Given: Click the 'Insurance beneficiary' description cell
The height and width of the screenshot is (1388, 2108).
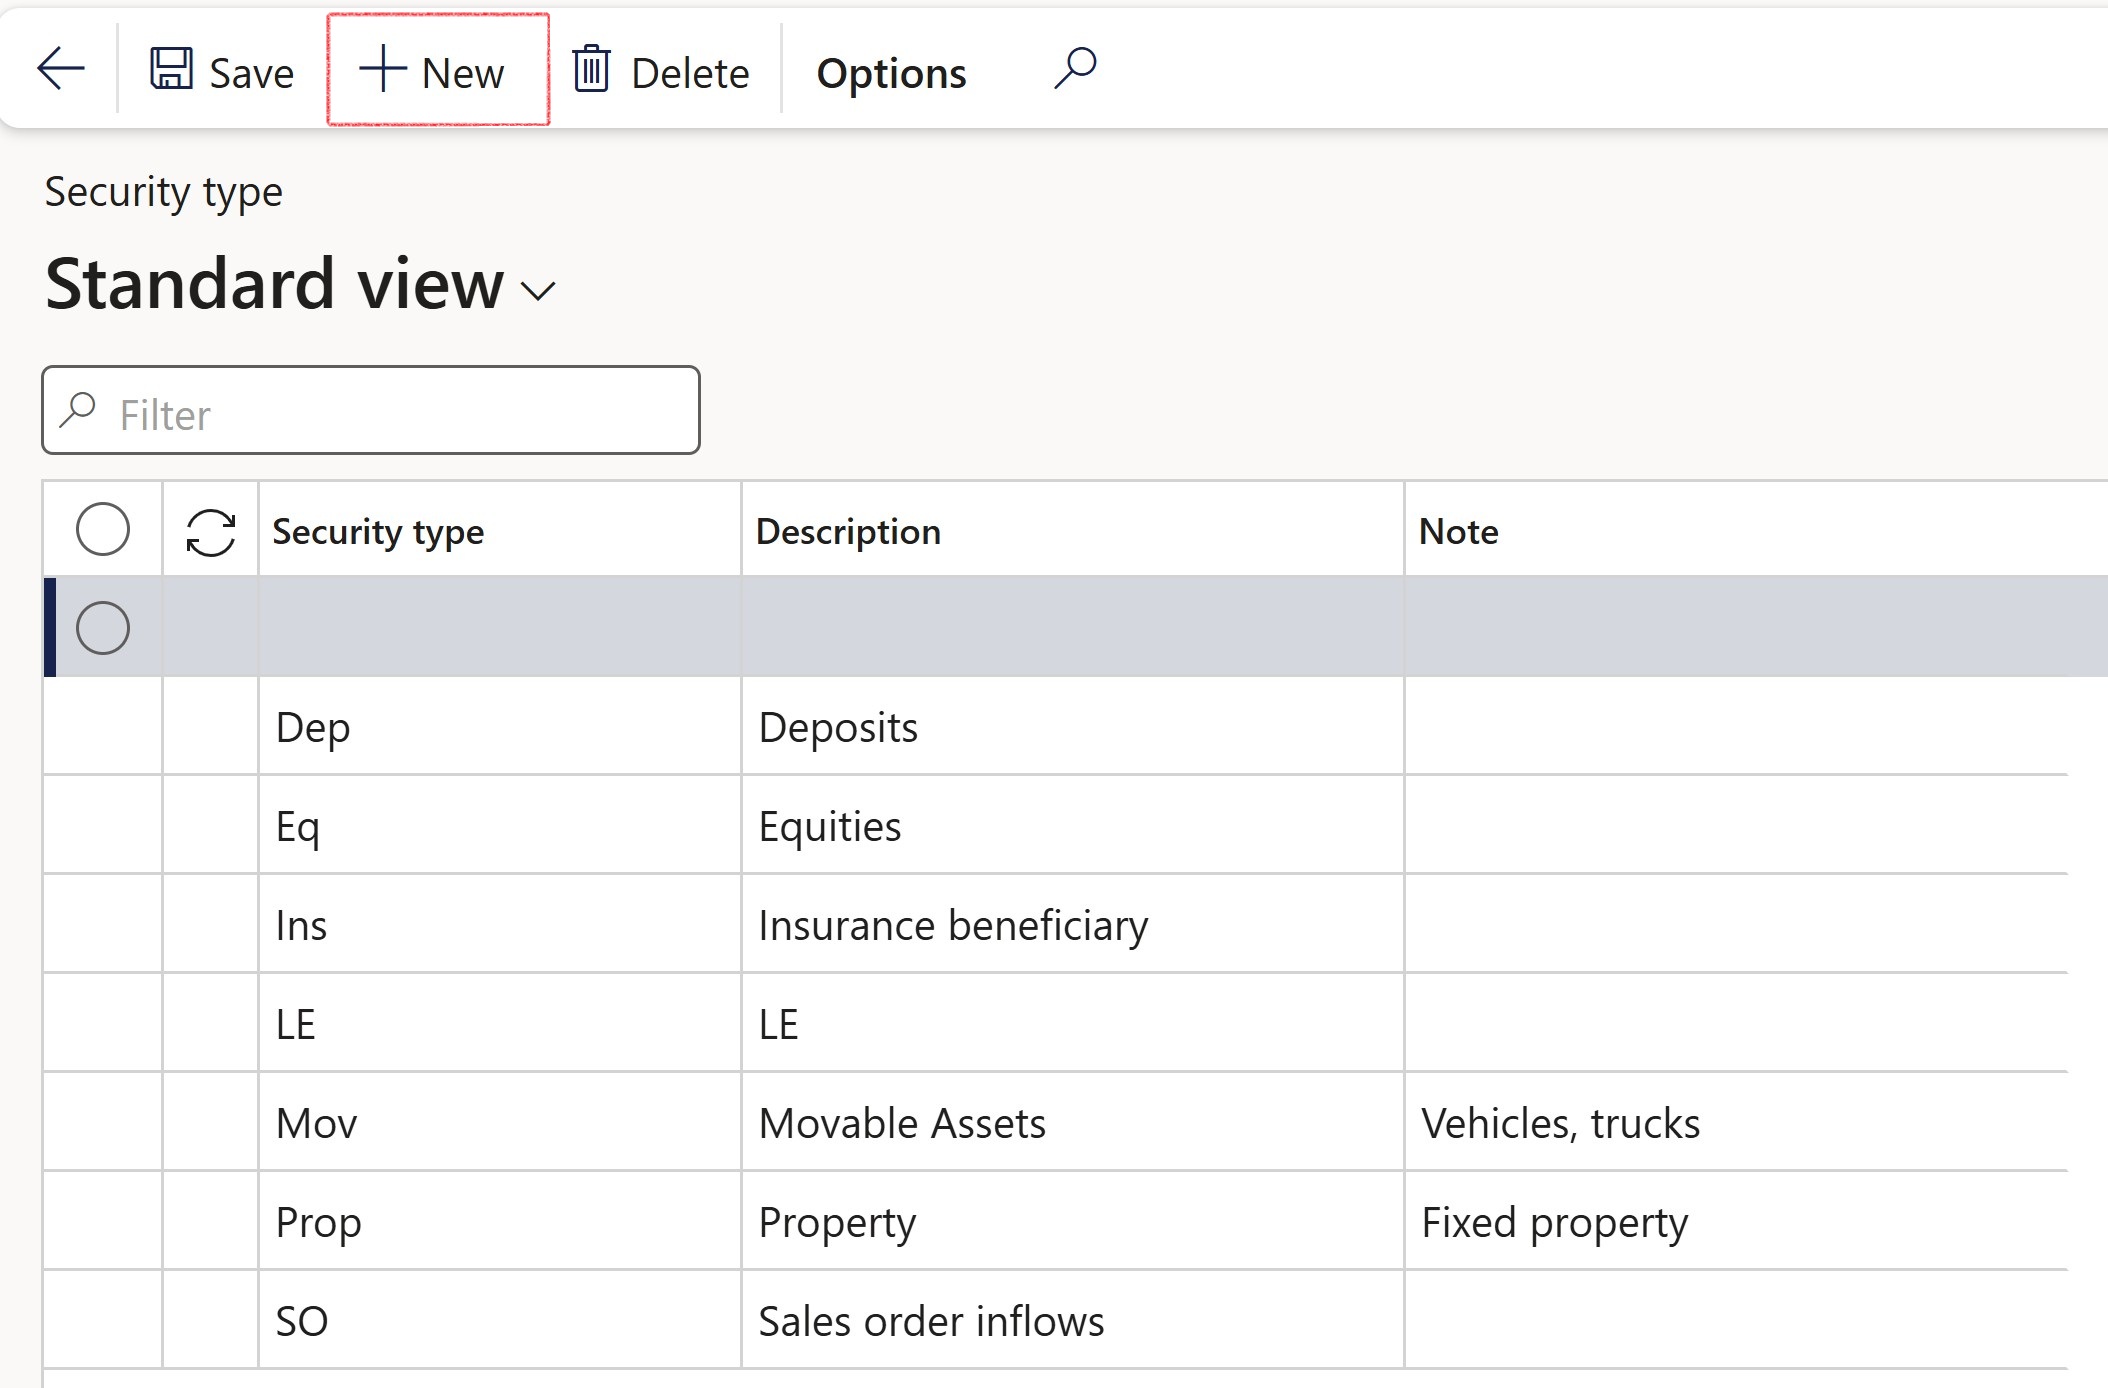Looking at the screenshot, I should (1072, 924).
